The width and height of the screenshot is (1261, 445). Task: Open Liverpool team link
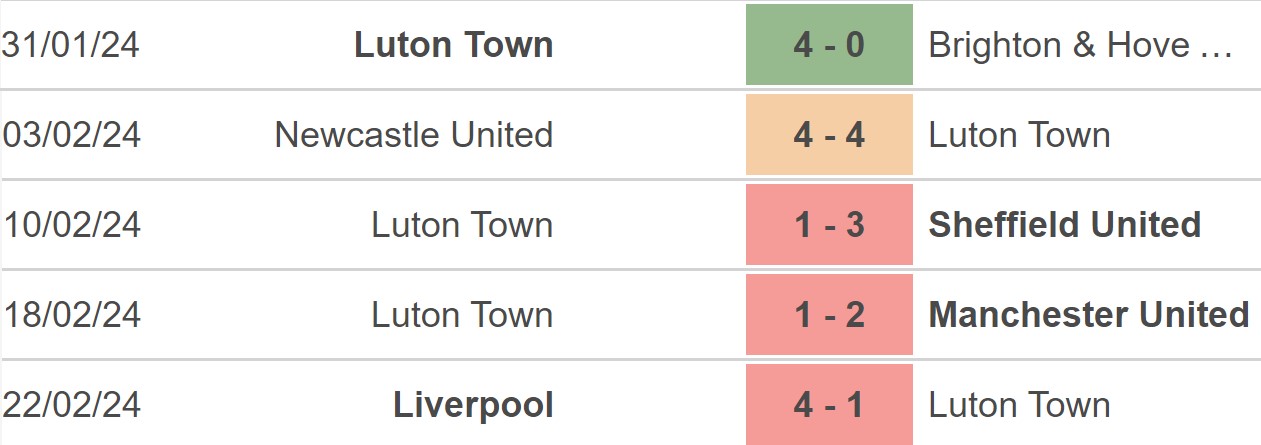tap(473, 405)
